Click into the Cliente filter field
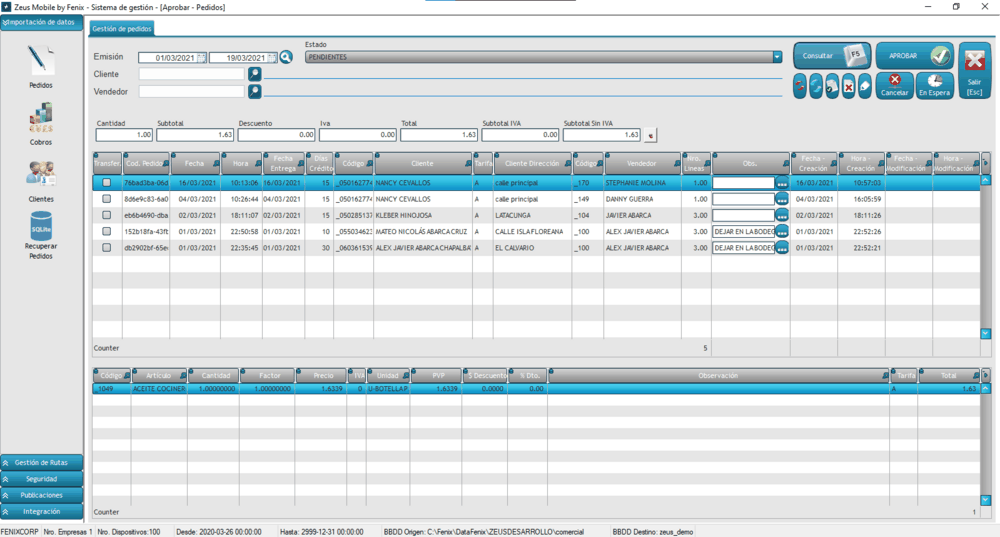The width and height of the screenshot is (1000, 537). tap(191, 74)
